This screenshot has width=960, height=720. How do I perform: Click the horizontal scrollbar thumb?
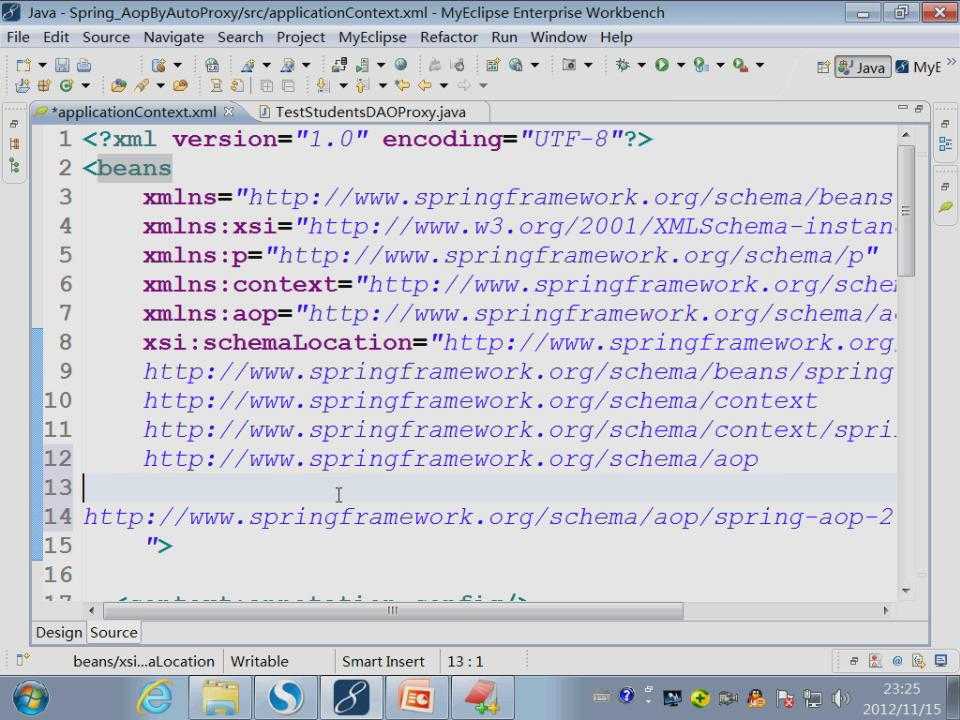click(393, 610)
